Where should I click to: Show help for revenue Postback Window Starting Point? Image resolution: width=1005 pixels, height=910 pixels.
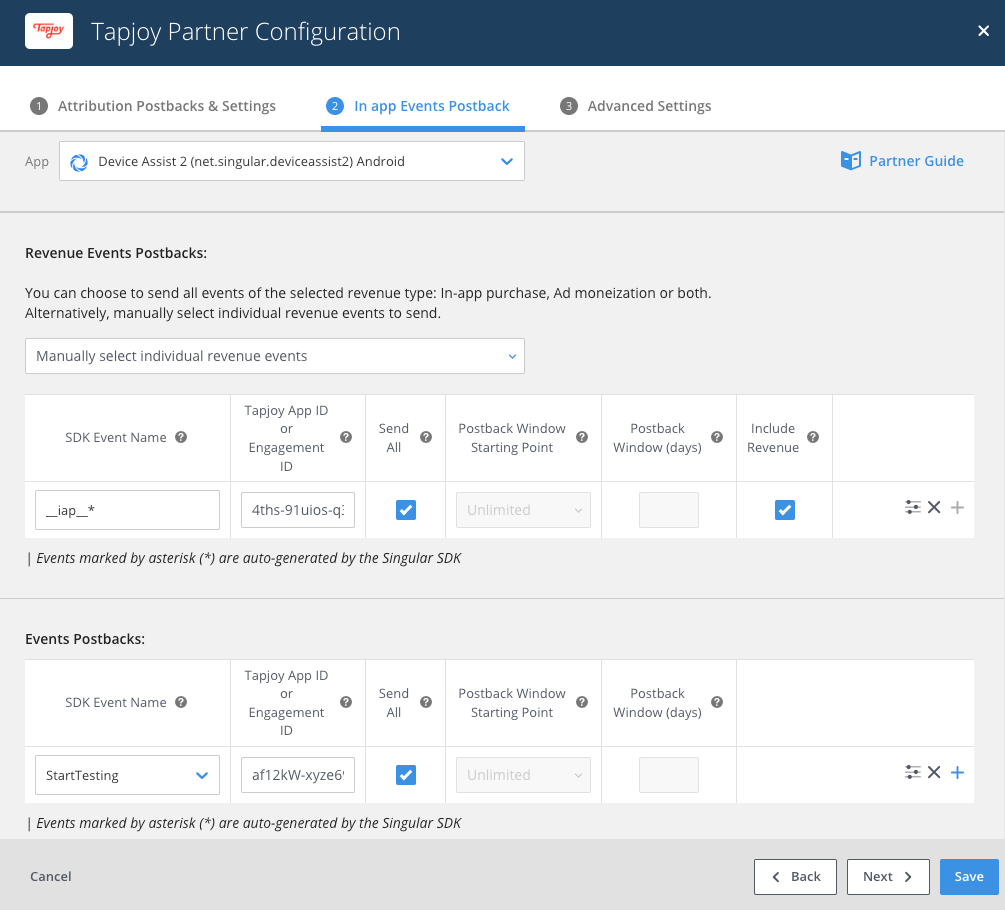click(x=582, y=437)
